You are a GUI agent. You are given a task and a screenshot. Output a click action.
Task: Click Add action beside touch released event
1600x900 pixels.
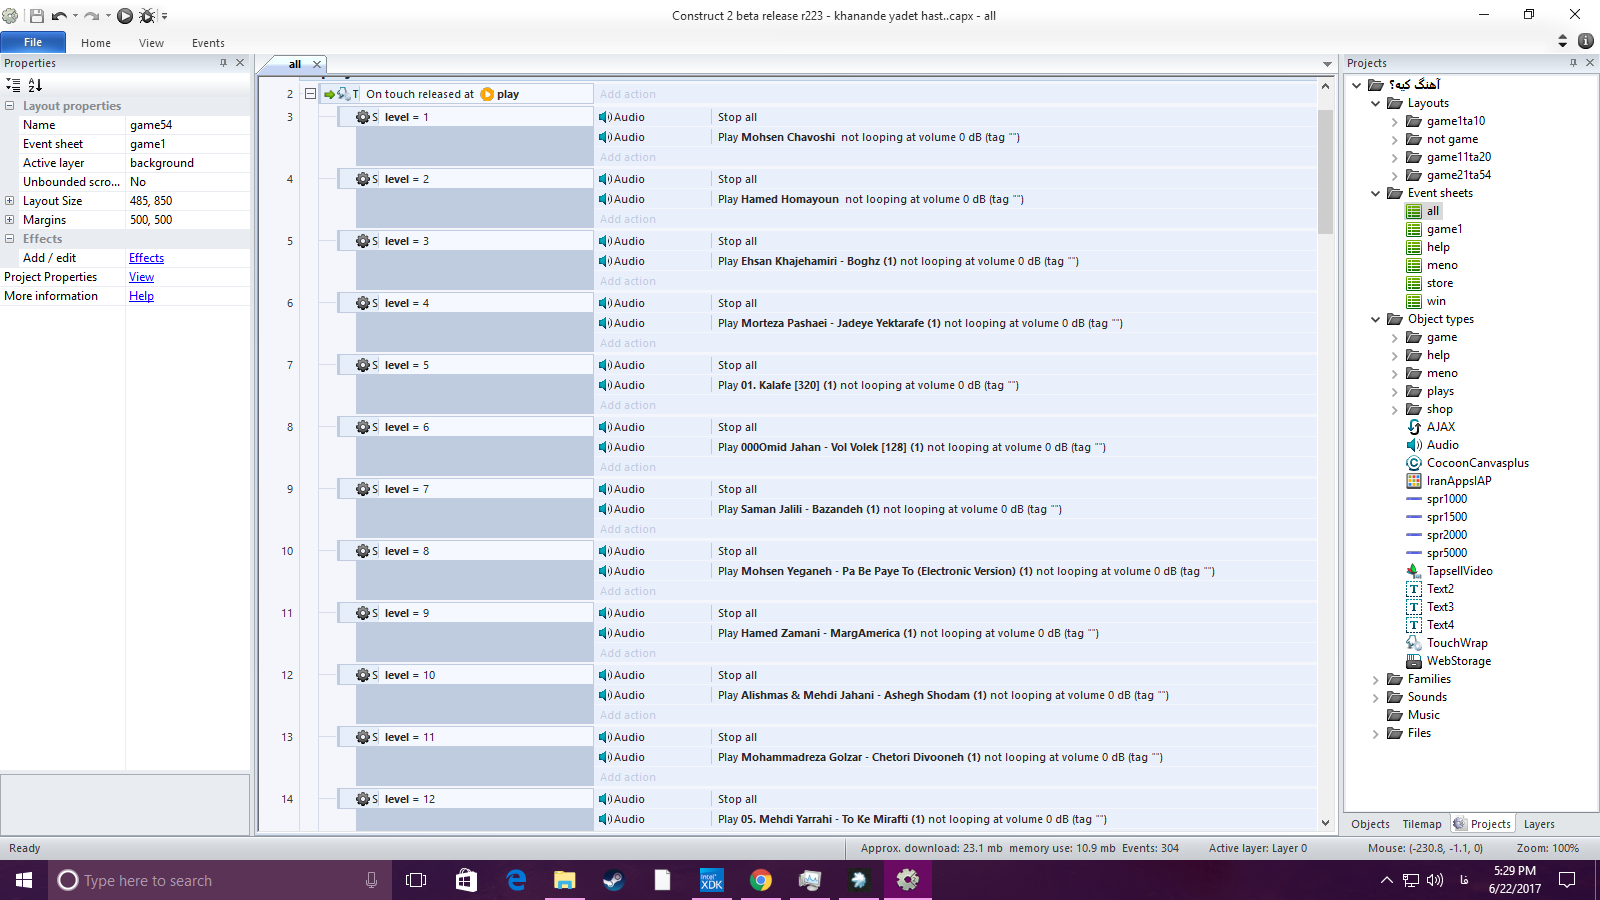pos(628,94)
